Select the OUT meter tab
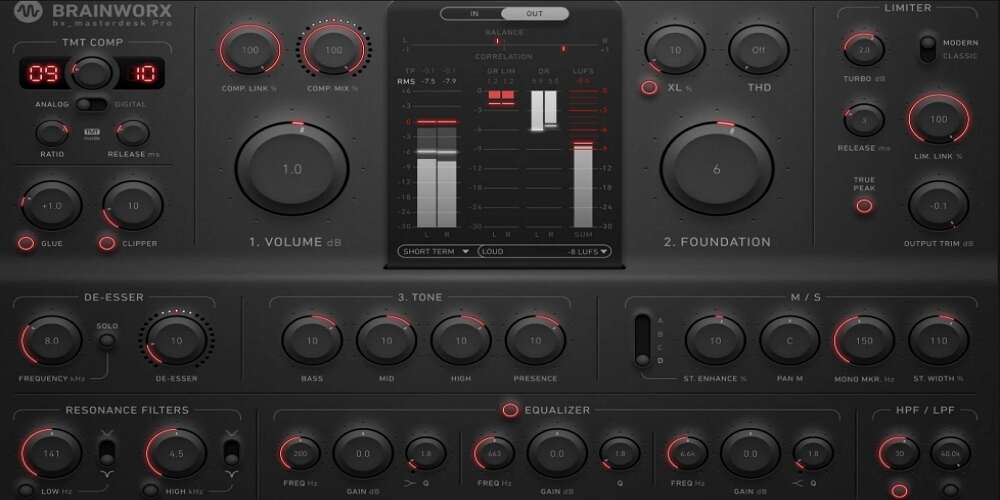The width and height of the screenshot is (1000, 500). (534, 13)
